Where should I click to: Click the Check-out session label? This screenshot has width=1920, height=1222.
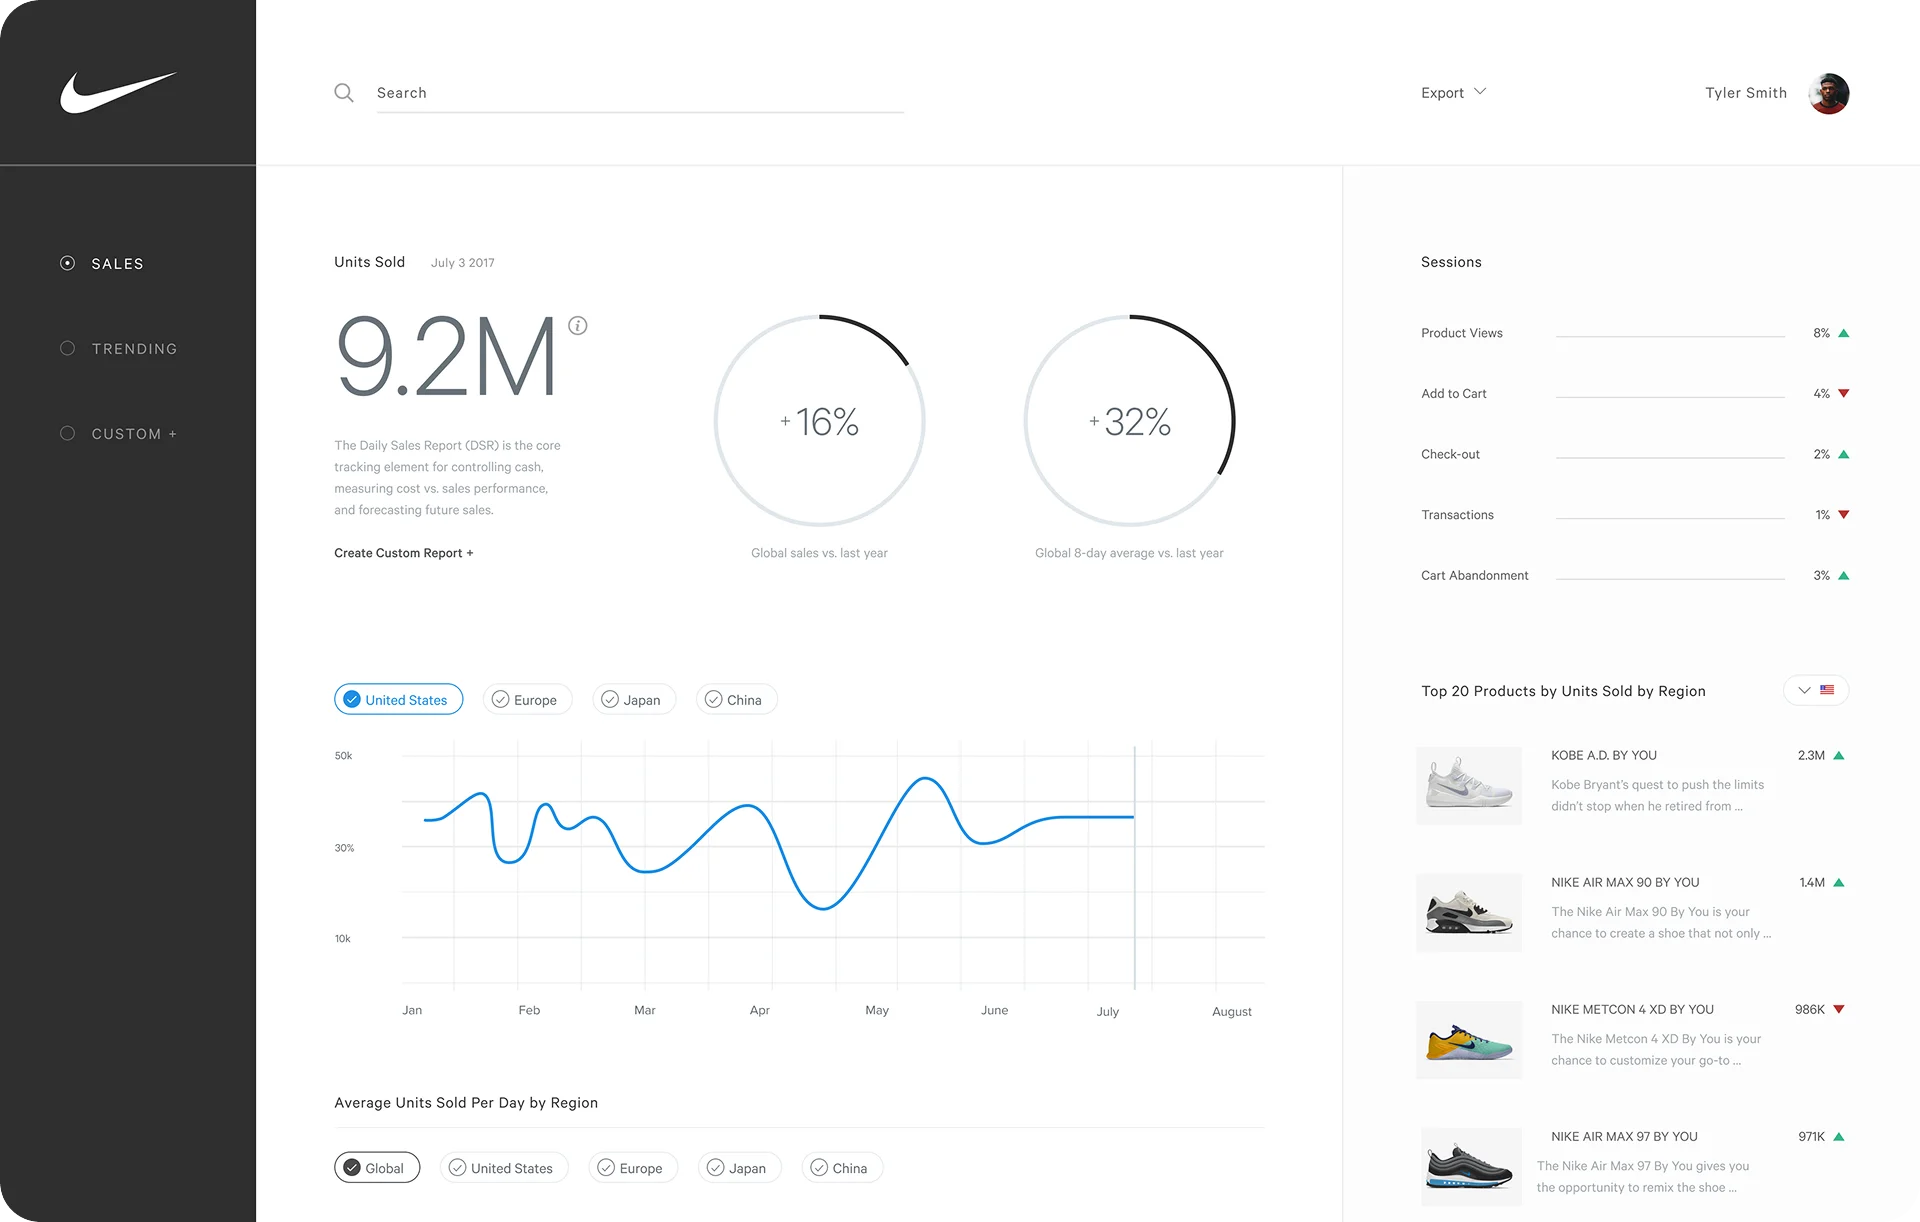(1450, 454)
